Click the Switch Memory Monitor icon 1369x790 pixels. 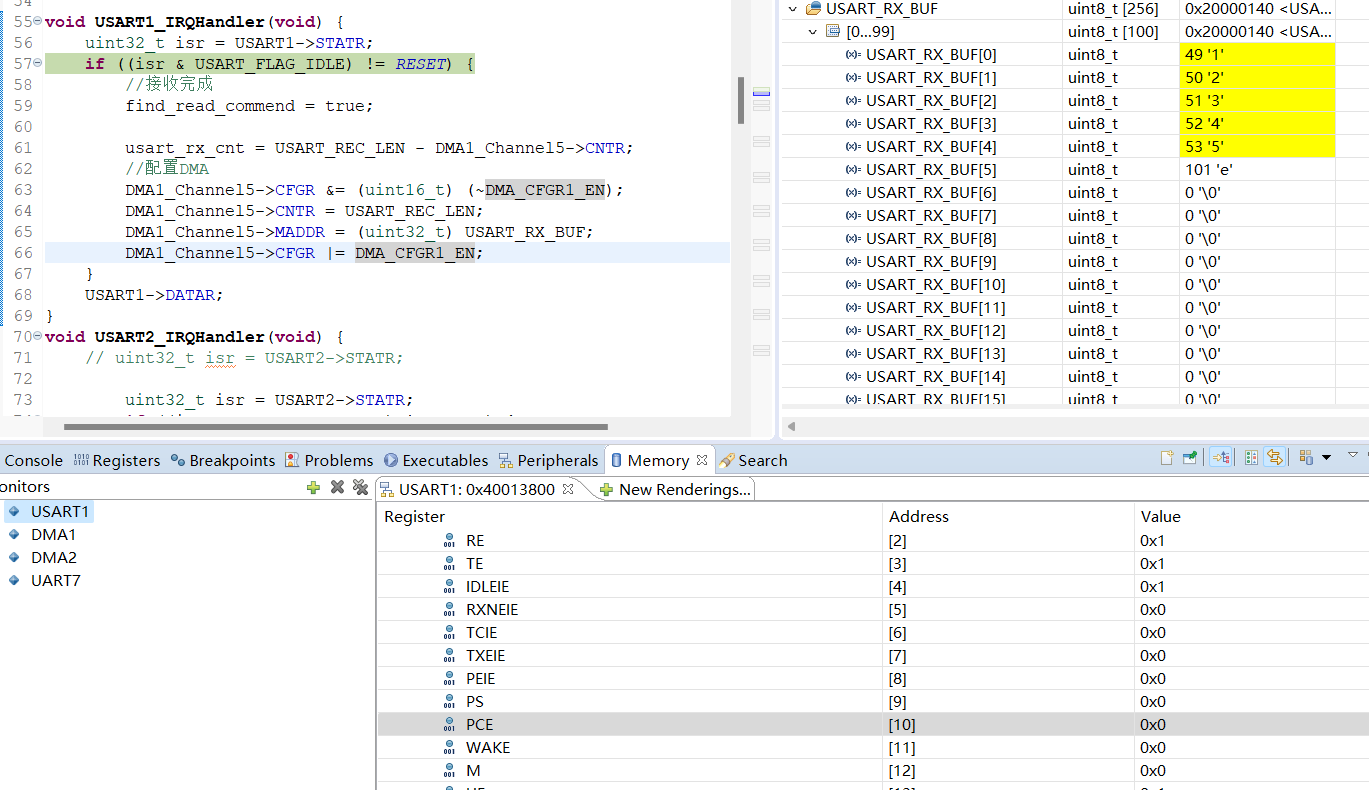click(1306, 458)
